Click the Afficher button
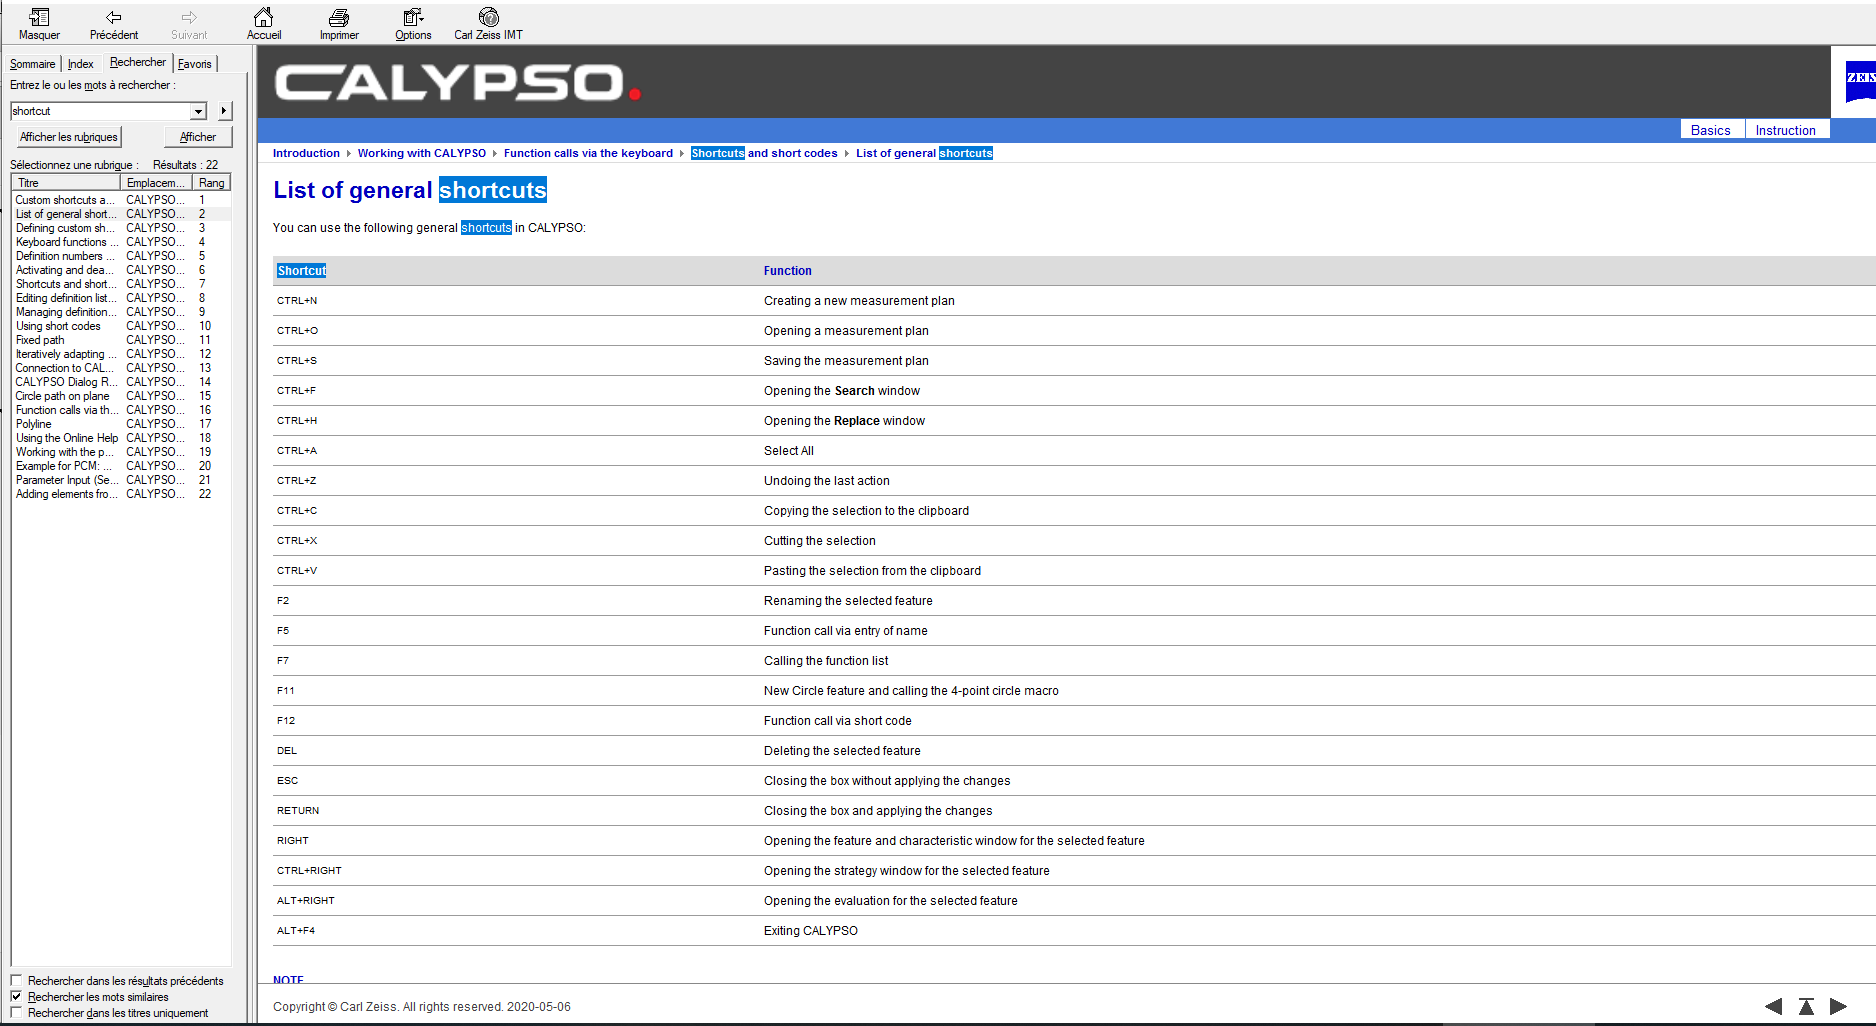 [x=198, y=137]
